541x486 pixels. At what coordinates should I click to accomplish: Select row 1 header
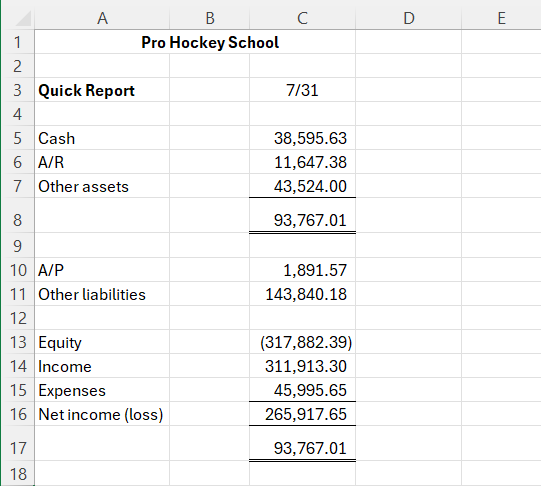point(18,42)
